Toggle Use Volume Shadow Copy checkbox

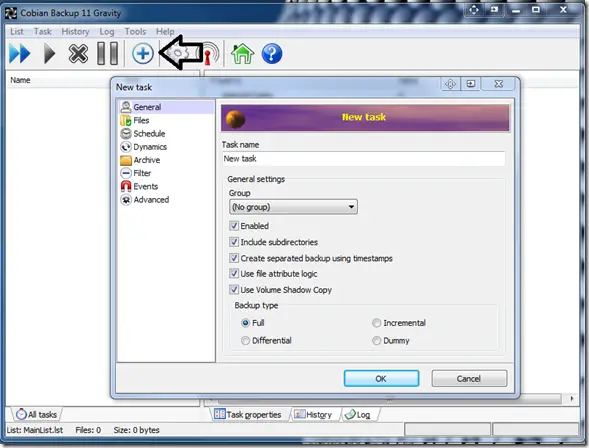tap(234, 290)
